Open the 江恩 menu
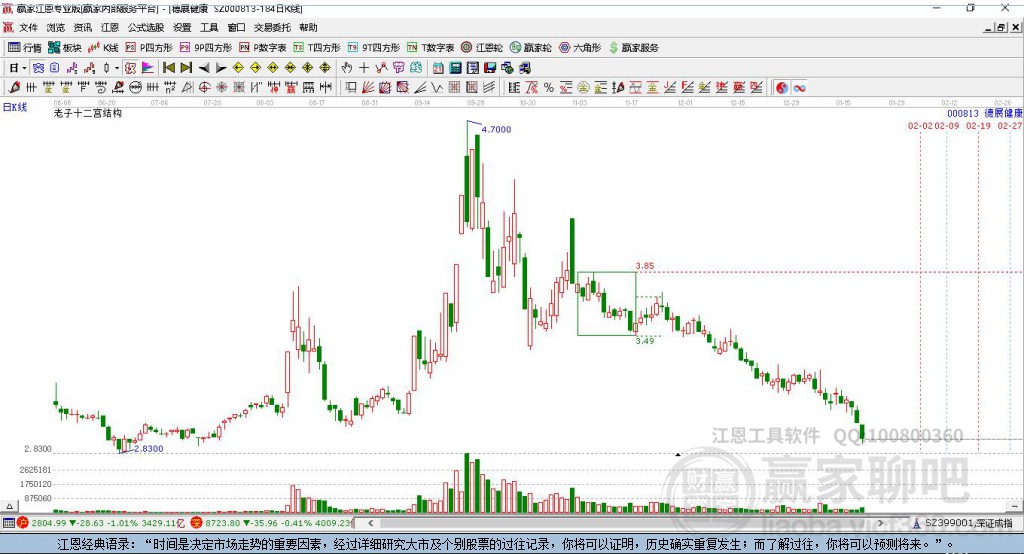 point(110,27)
